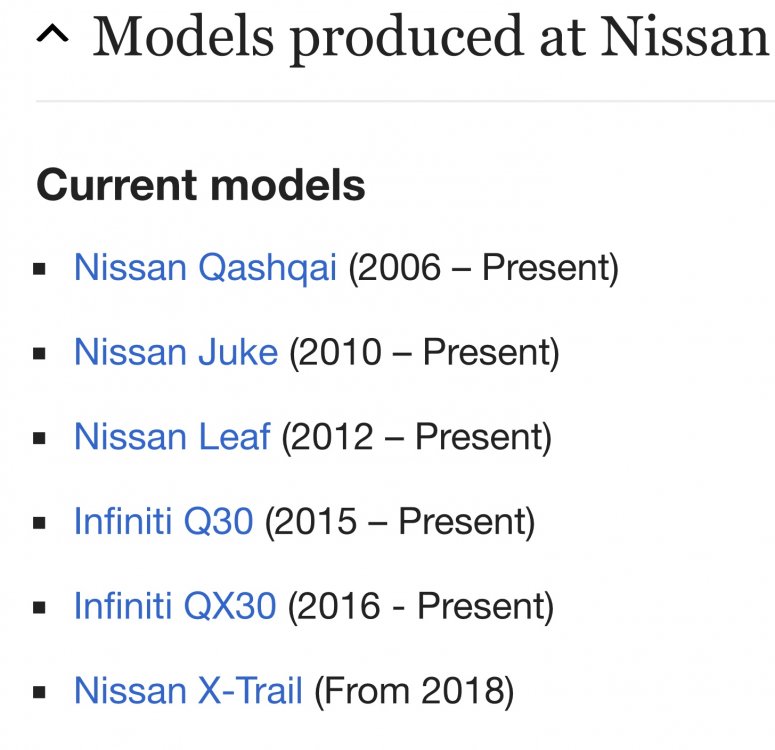Click the bullet beside Nissan X-Trail
775x750 pixels.
[x=39, y=692]
